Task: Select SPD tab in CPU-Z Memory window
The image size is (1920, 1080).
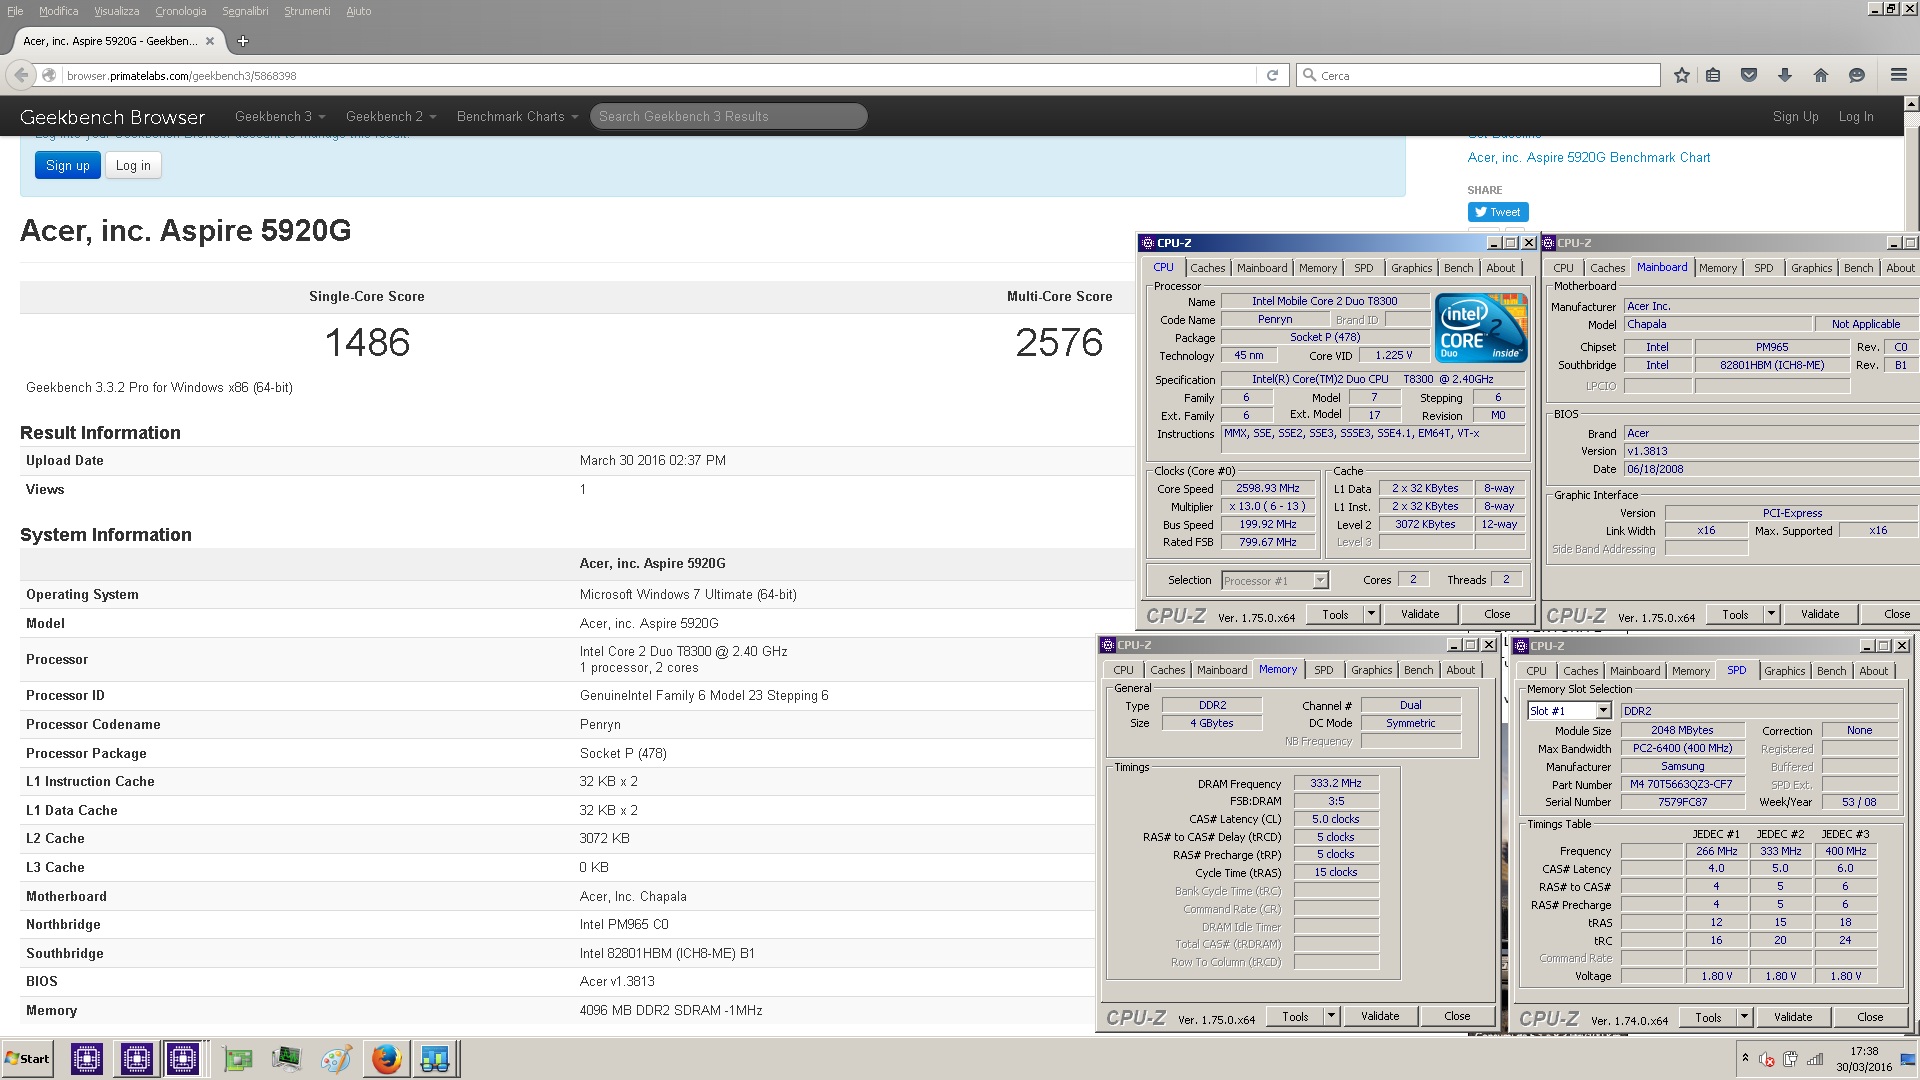Action: point(1323,670)
